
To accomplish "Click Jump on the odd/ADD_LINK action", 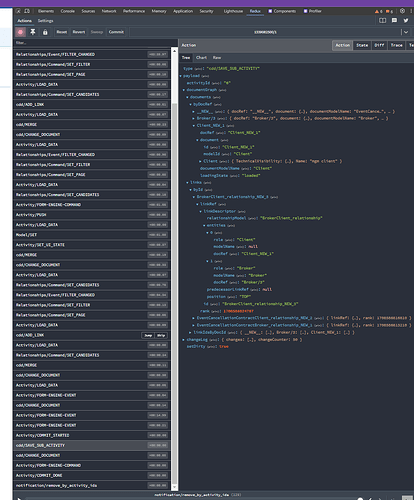I will click(148, 335).
